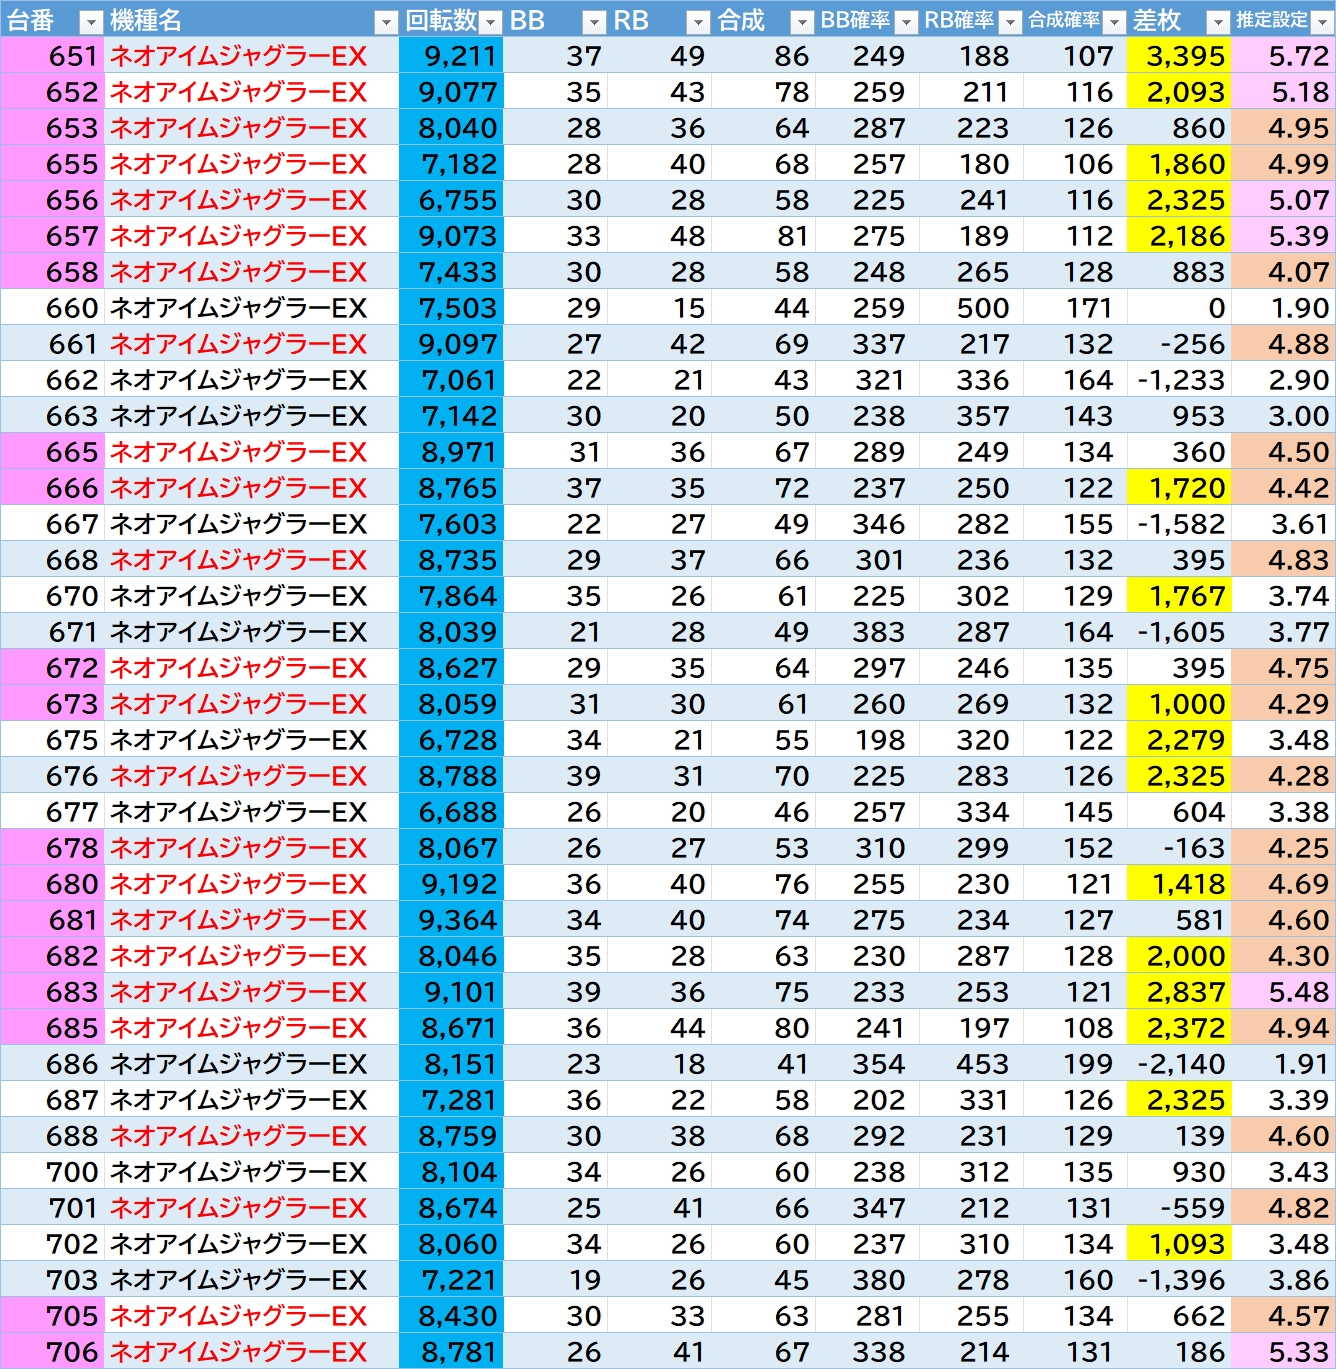Image resolution: width=1336 pixels, height=1369 pixels.
Task: Click the 差枚 cell showing 1,000
Action: 1179,704
